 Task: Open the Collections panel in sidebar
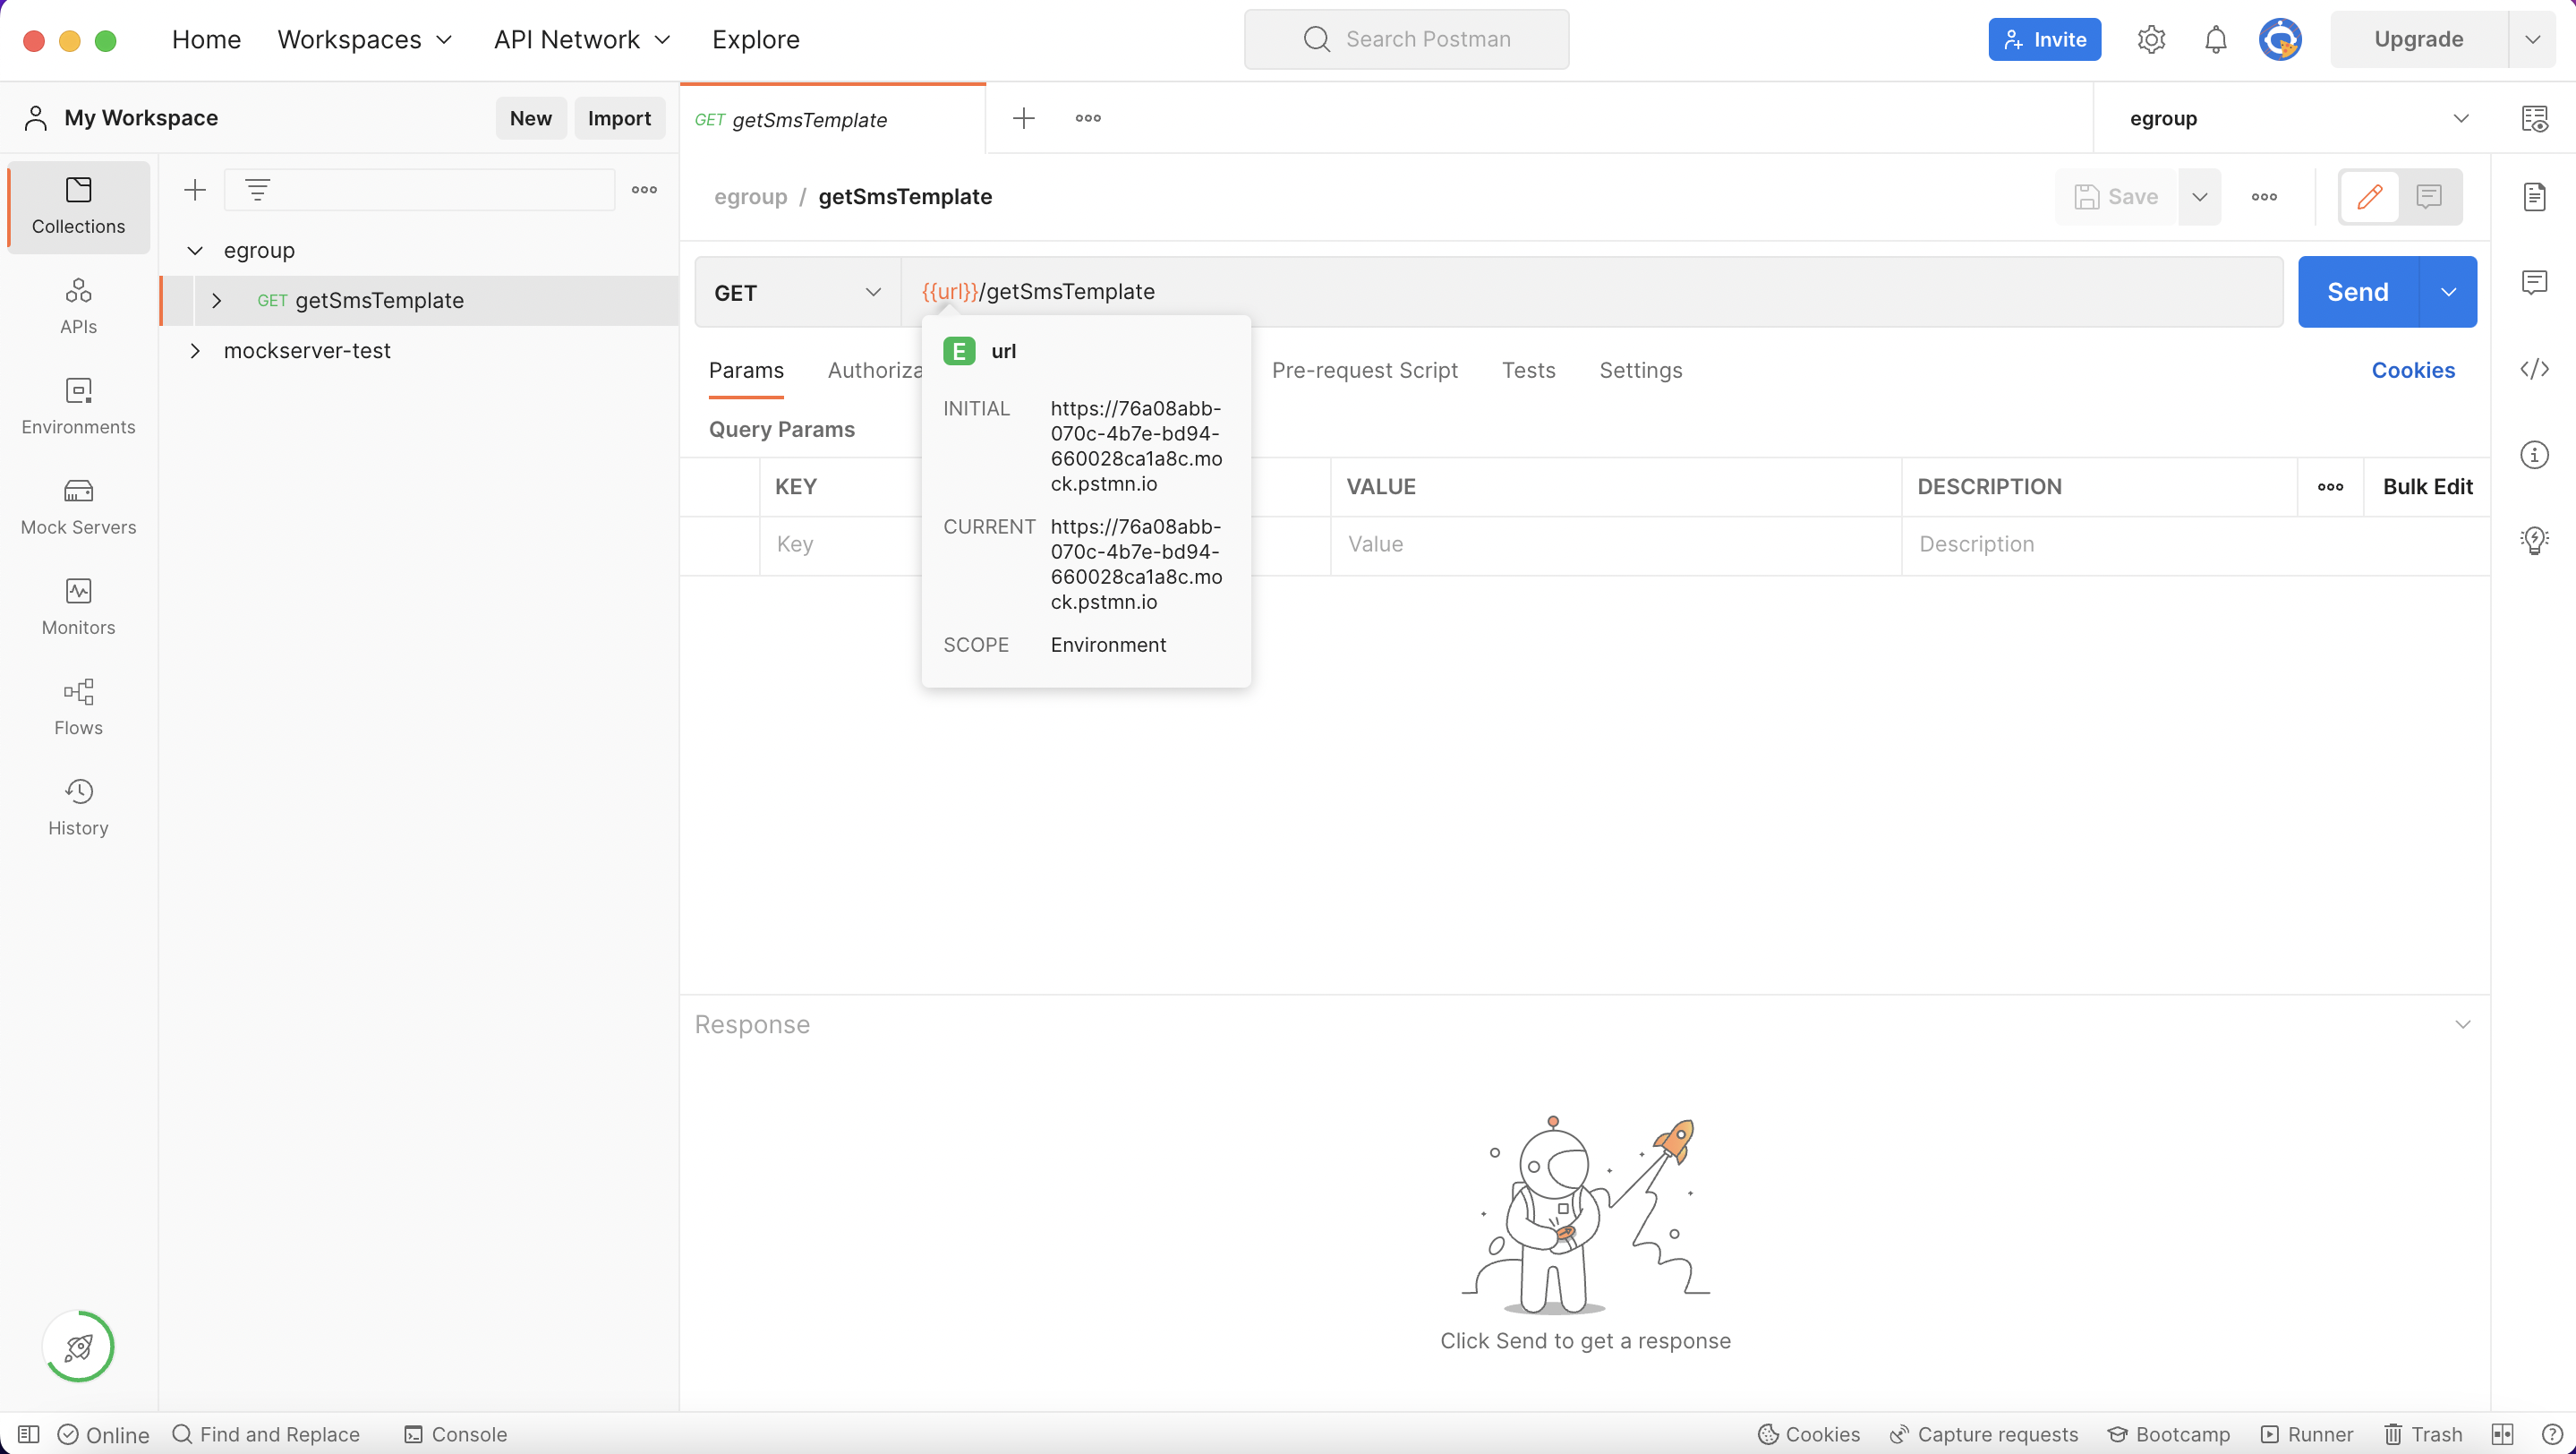pos(78,206)
